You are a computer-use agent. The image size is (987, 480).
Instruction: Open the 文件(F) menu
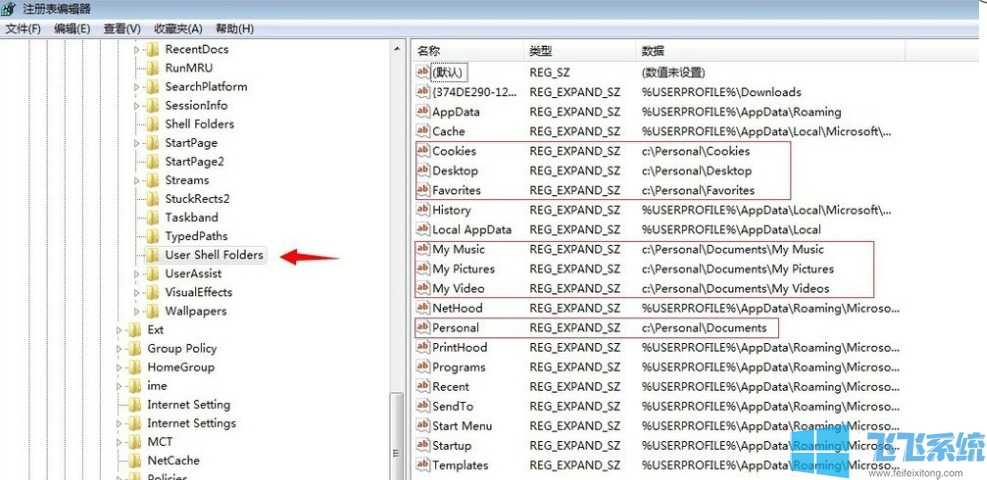coord(23,29)
